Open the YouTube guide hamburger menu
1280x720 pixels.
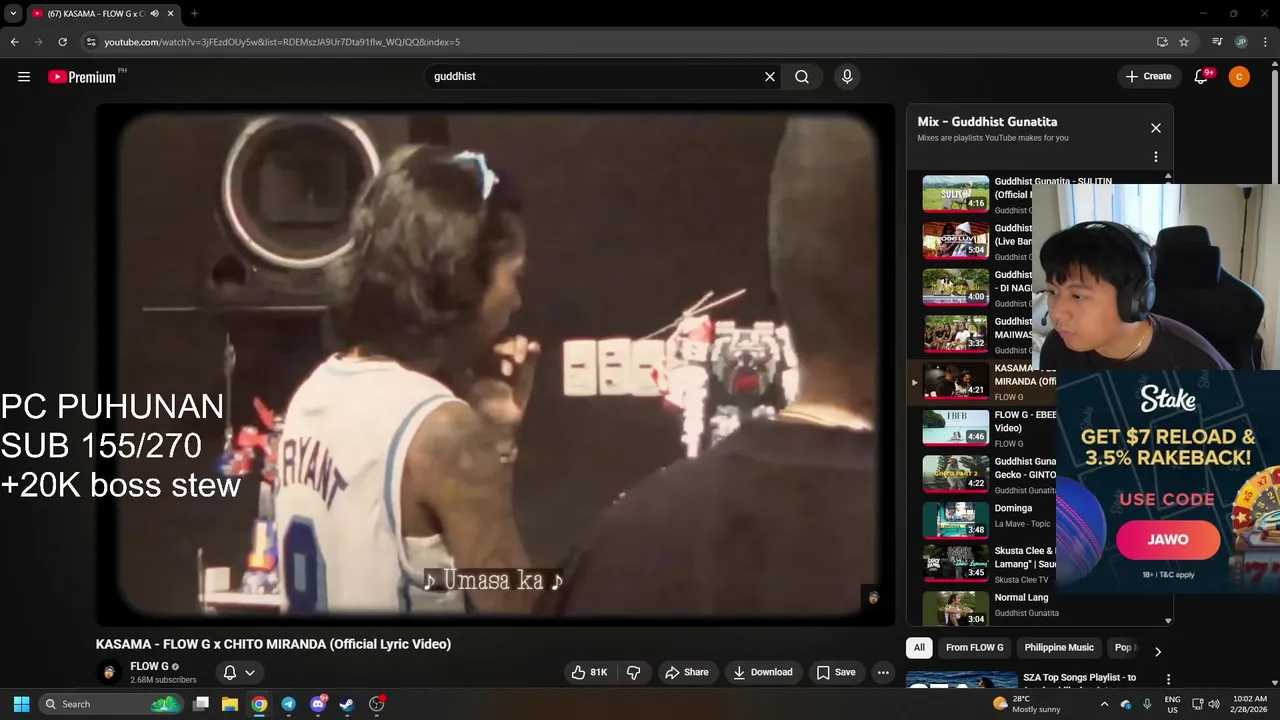tap(24, 77)
